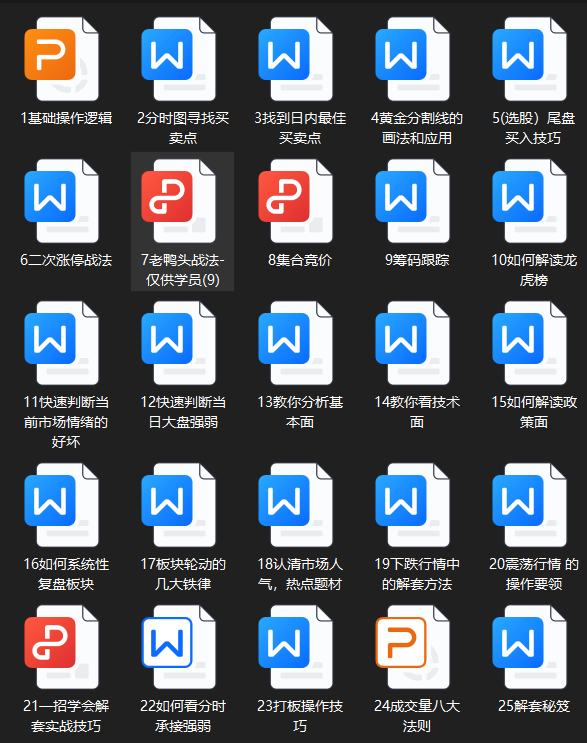Viewport: 587px width, 743px height.
Task: Select the PDF icon of 21一招学会解套实战技巧
Action: [62, 647]
